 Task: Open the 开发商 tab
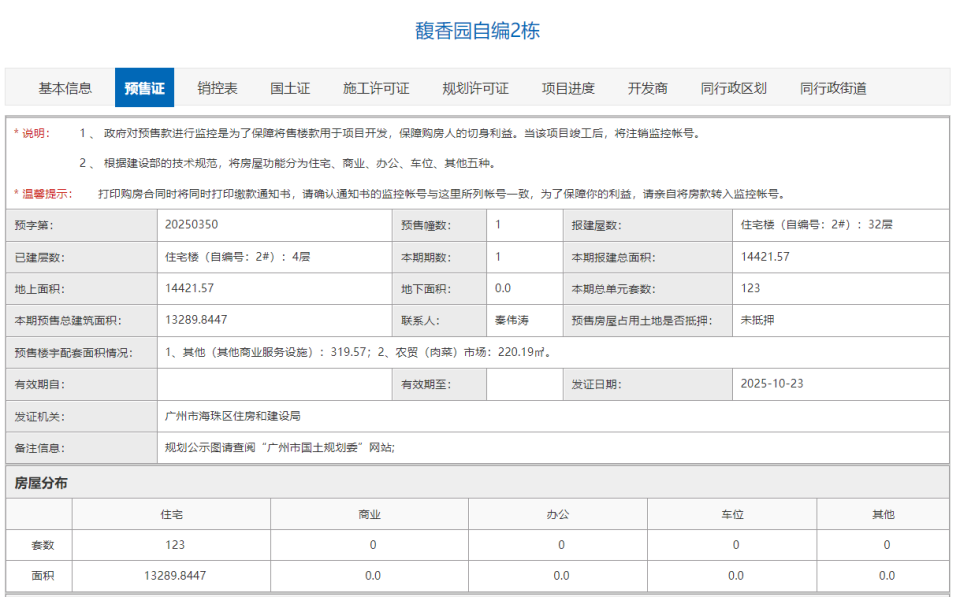651,87
